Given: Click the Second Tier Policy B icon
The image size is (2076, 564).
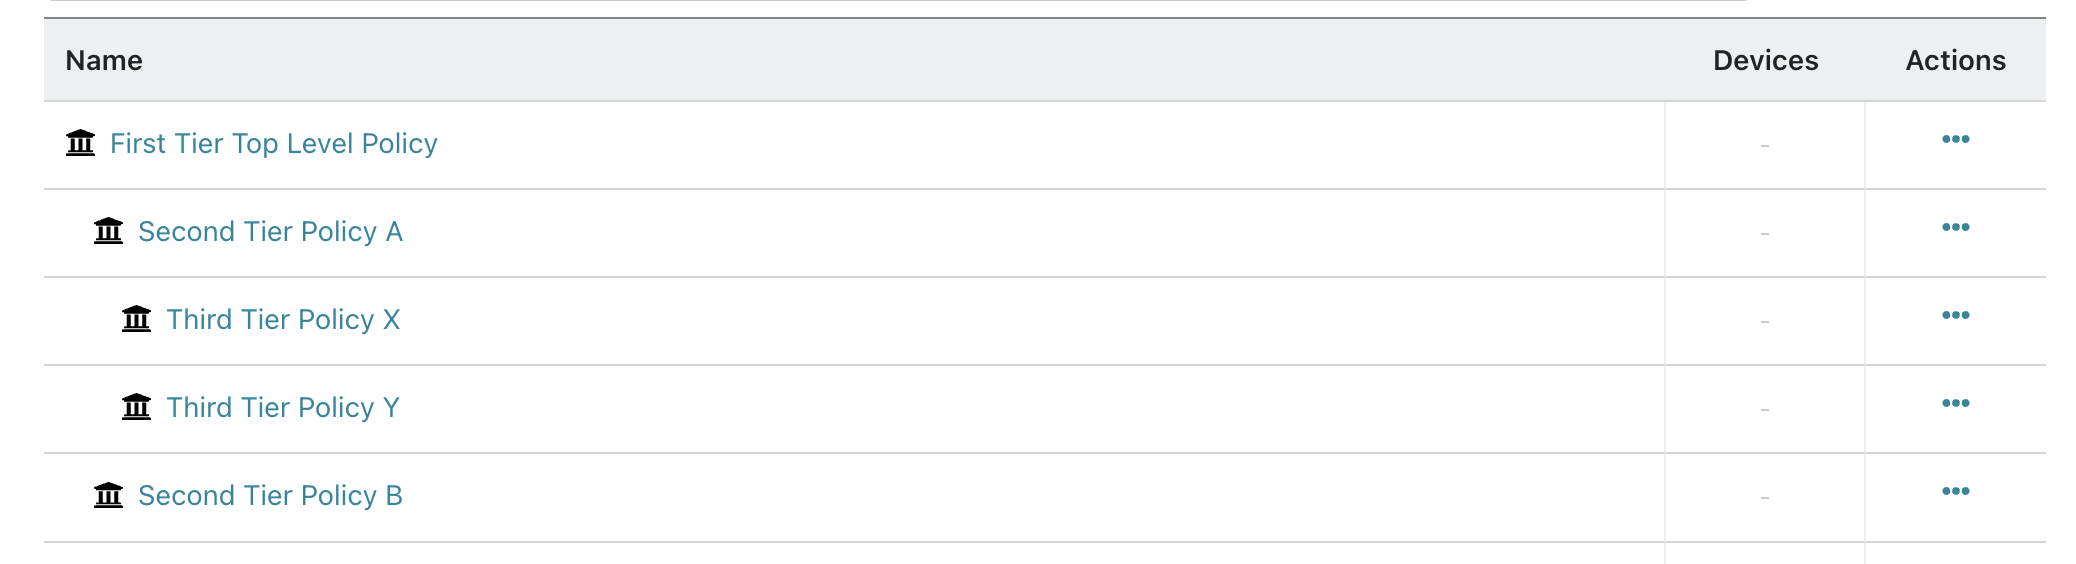Looking at the screenshot, I should [108, 495].
